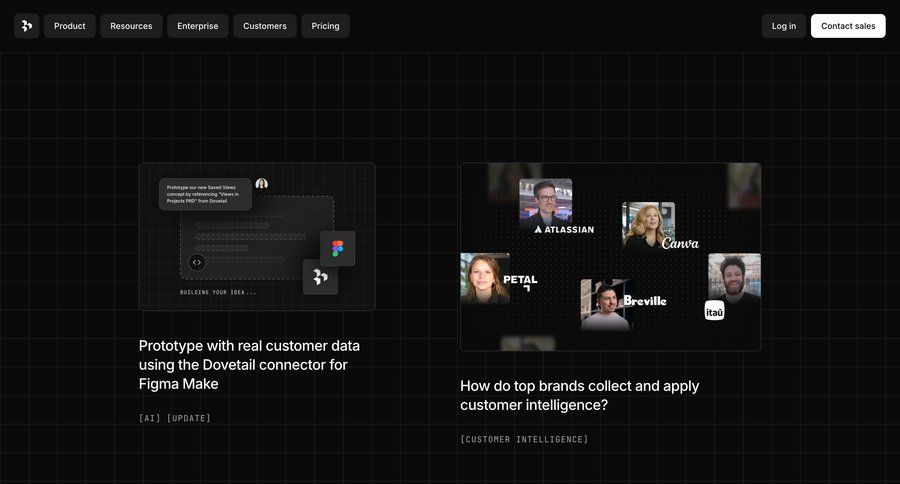Click the Dovetail logo in the navbar

26,26
